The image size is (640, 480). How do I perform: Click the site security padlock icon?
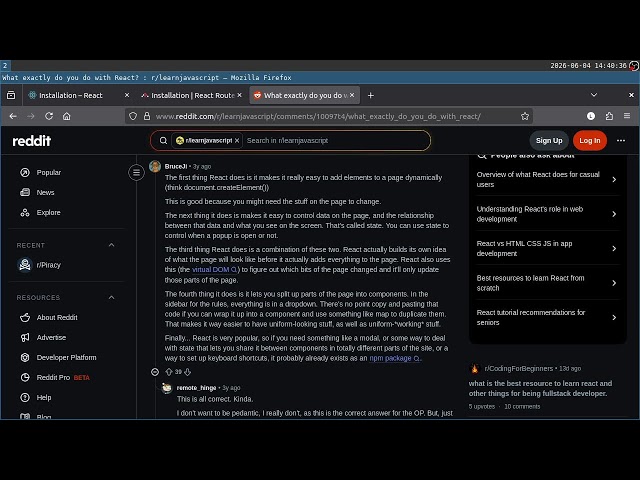147,116
